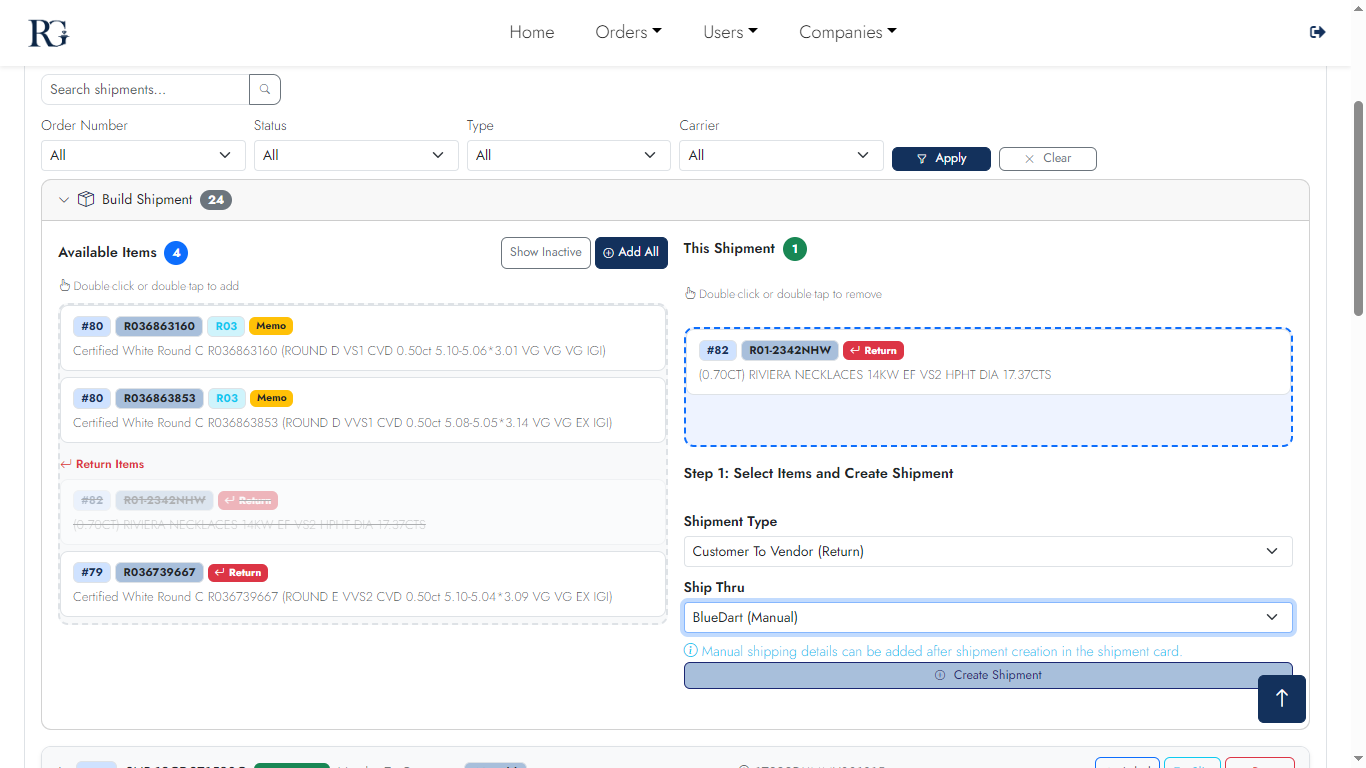Screen dimensions: 1366x768
Task: Click the scroll-to-top arrow button
Action: point(1281,698)
